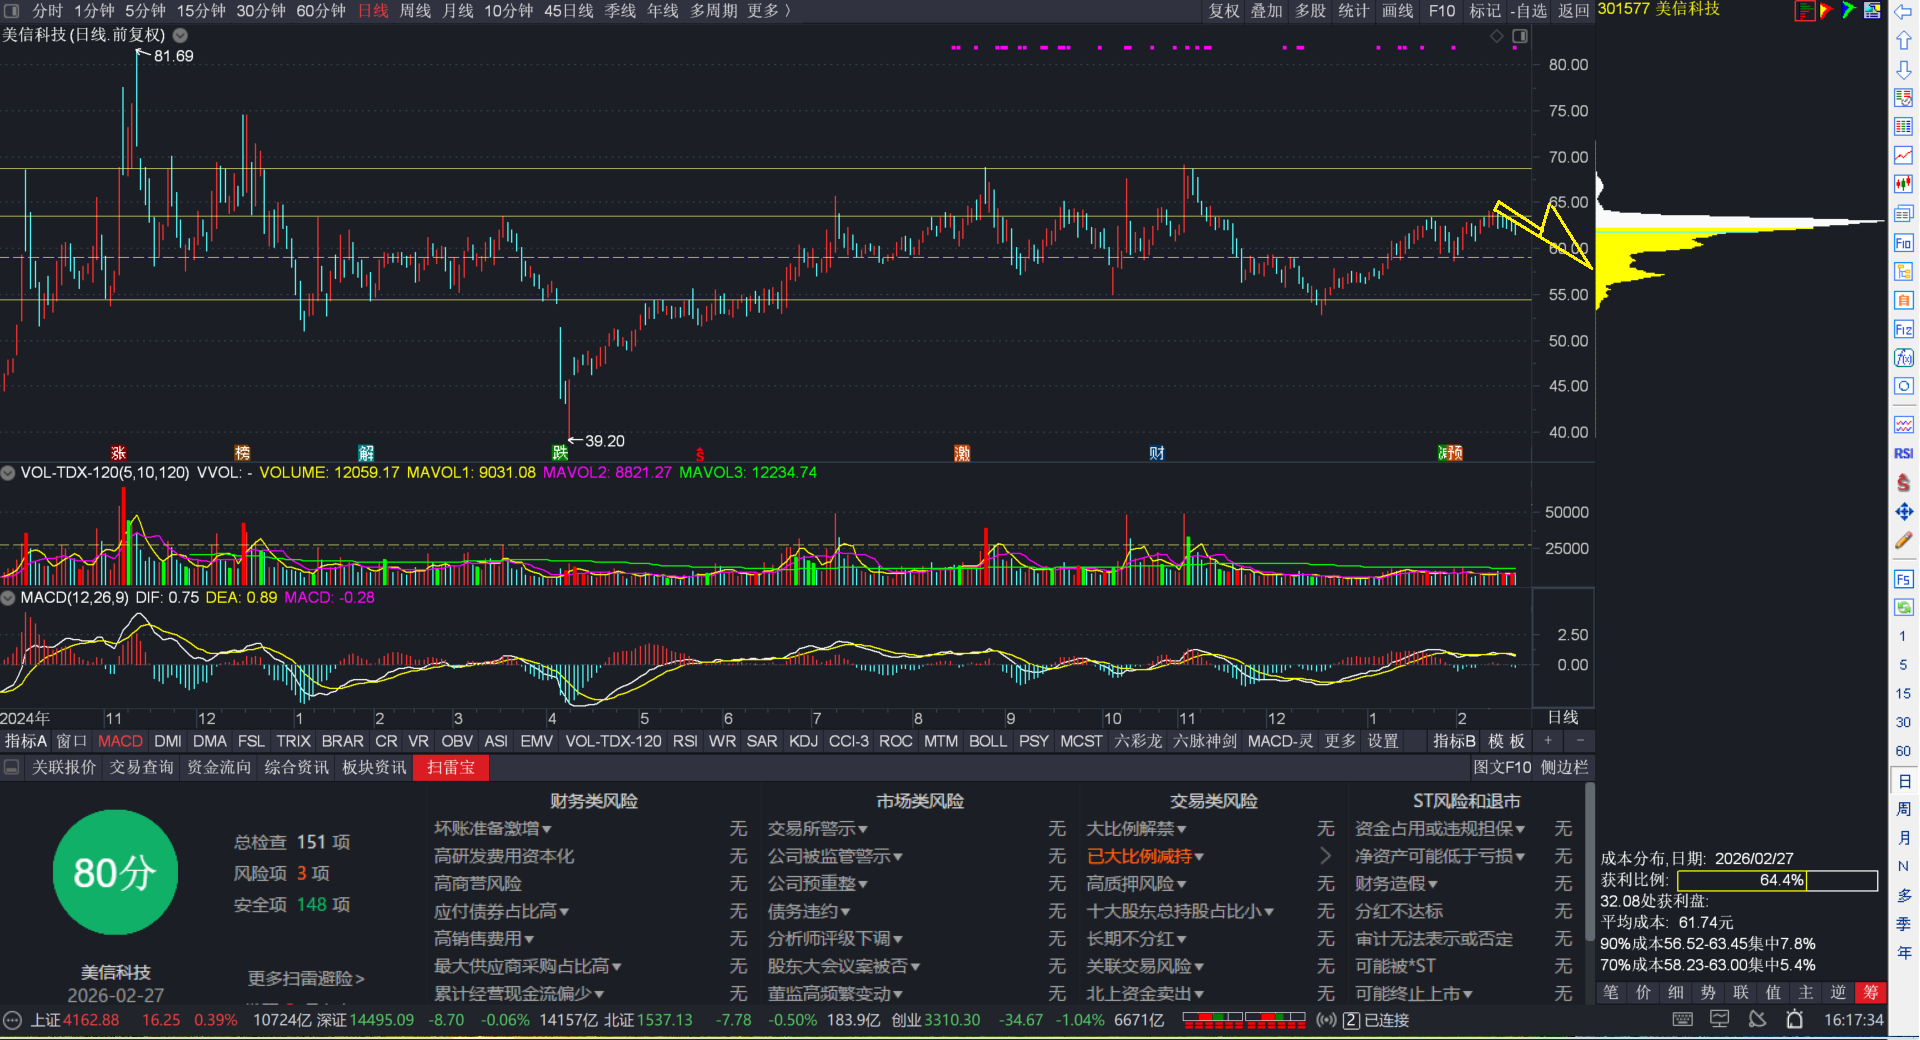Open the RSI indicator sidebar icon
1920x1040 pixels.
point(1903,454)
